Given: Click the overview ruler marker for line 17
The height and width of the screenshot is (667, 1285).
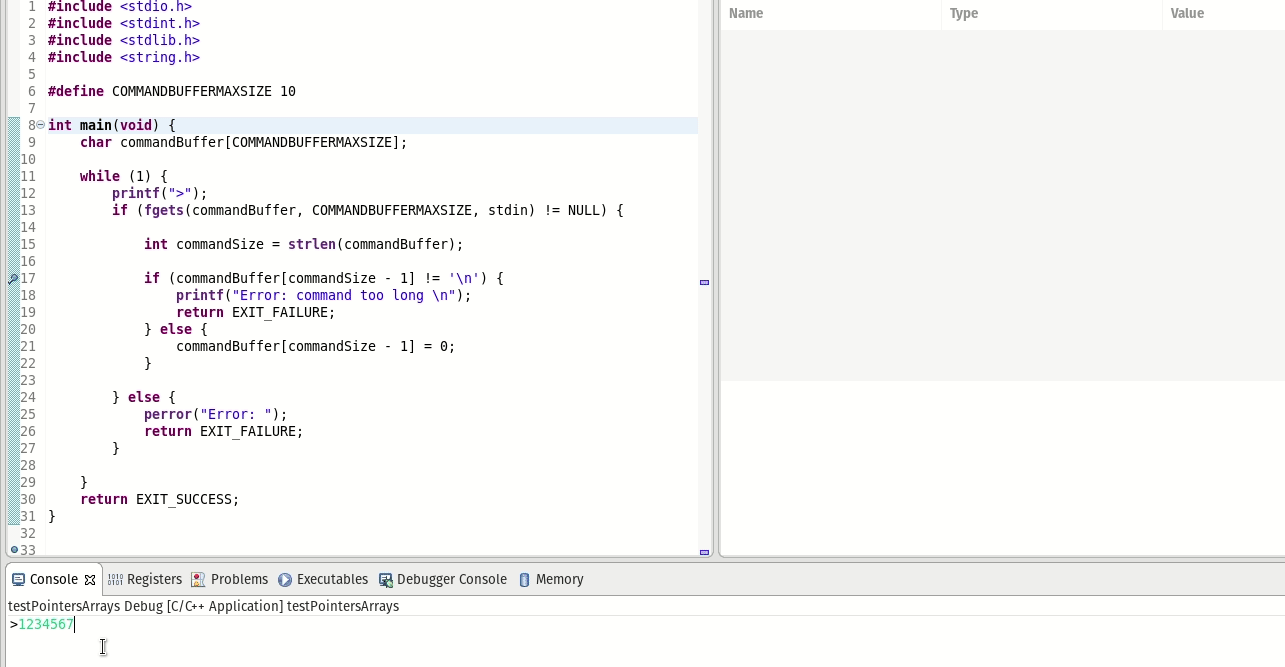Looking at the screenshot, I should click(x=704, y=282).
